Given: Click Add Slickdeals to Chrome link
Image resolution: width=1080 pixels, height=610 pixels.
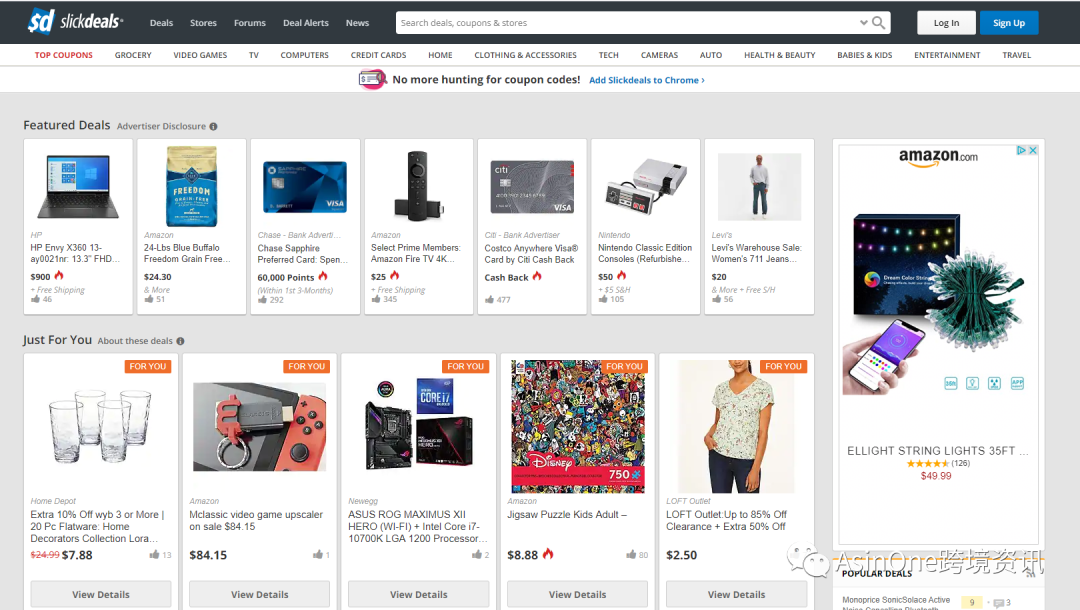Looking at the screenshot, I should click(647, 80).
